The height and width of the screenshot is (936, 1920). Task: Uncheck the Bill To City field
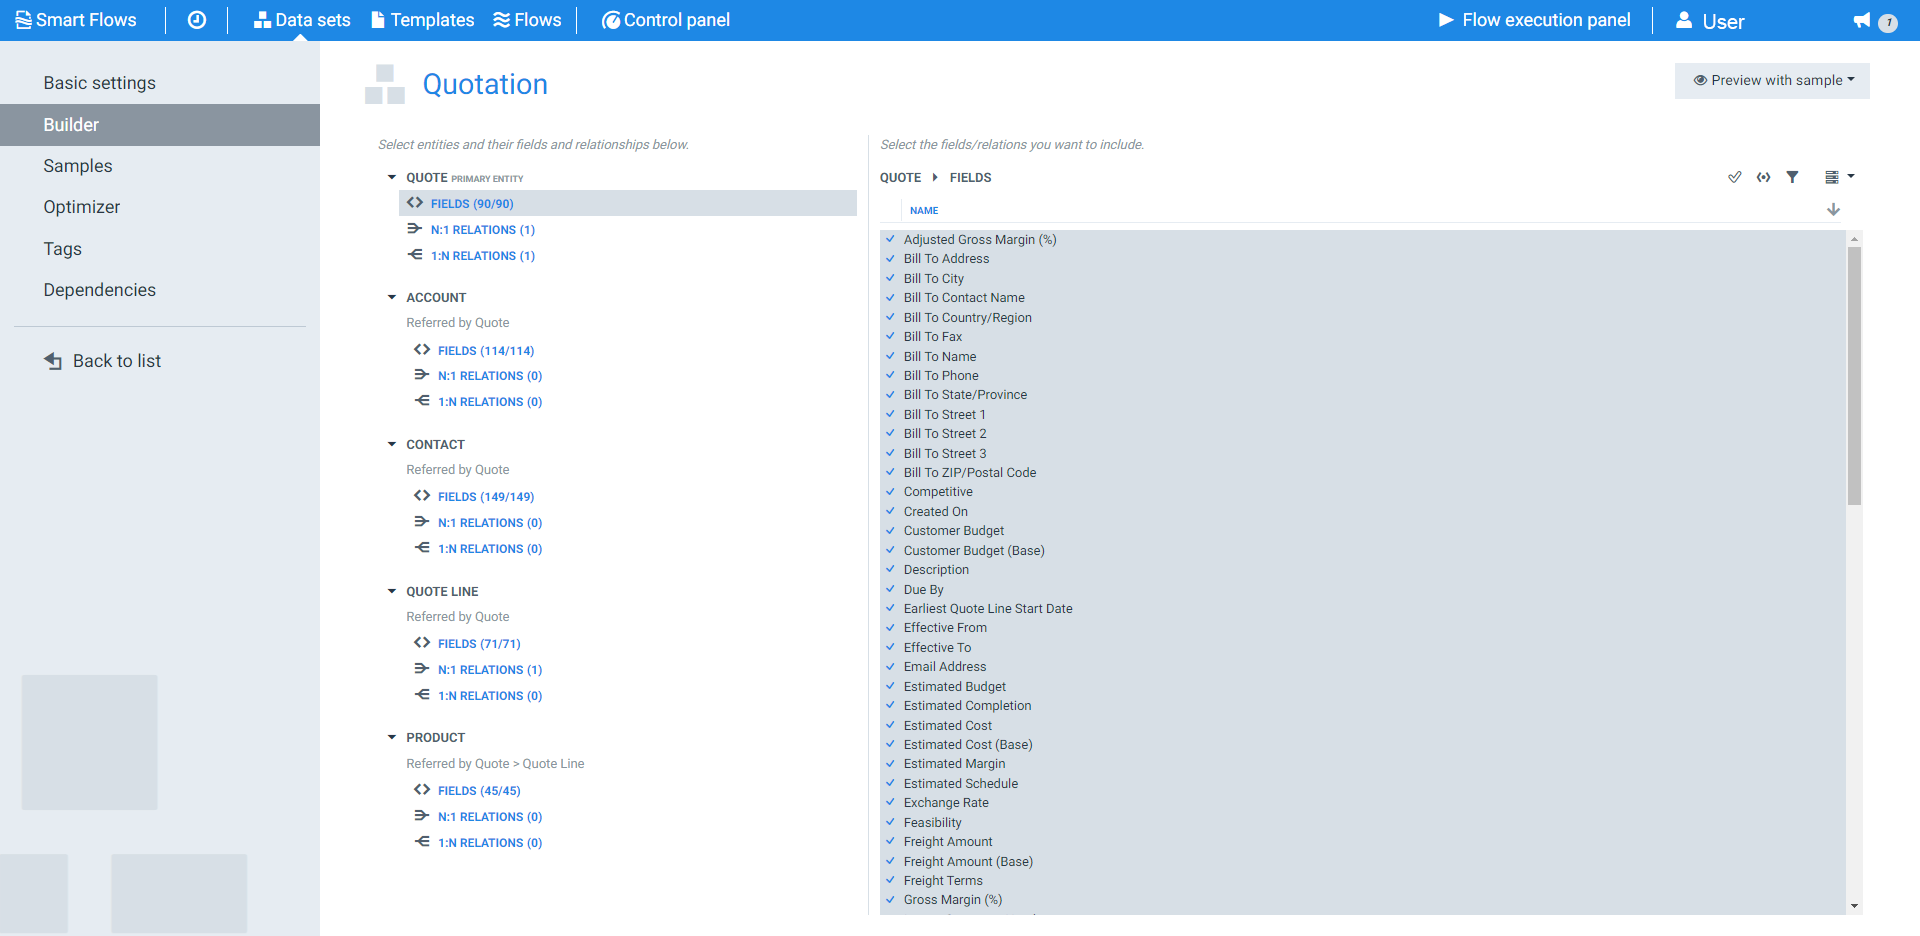click(890, 278)
